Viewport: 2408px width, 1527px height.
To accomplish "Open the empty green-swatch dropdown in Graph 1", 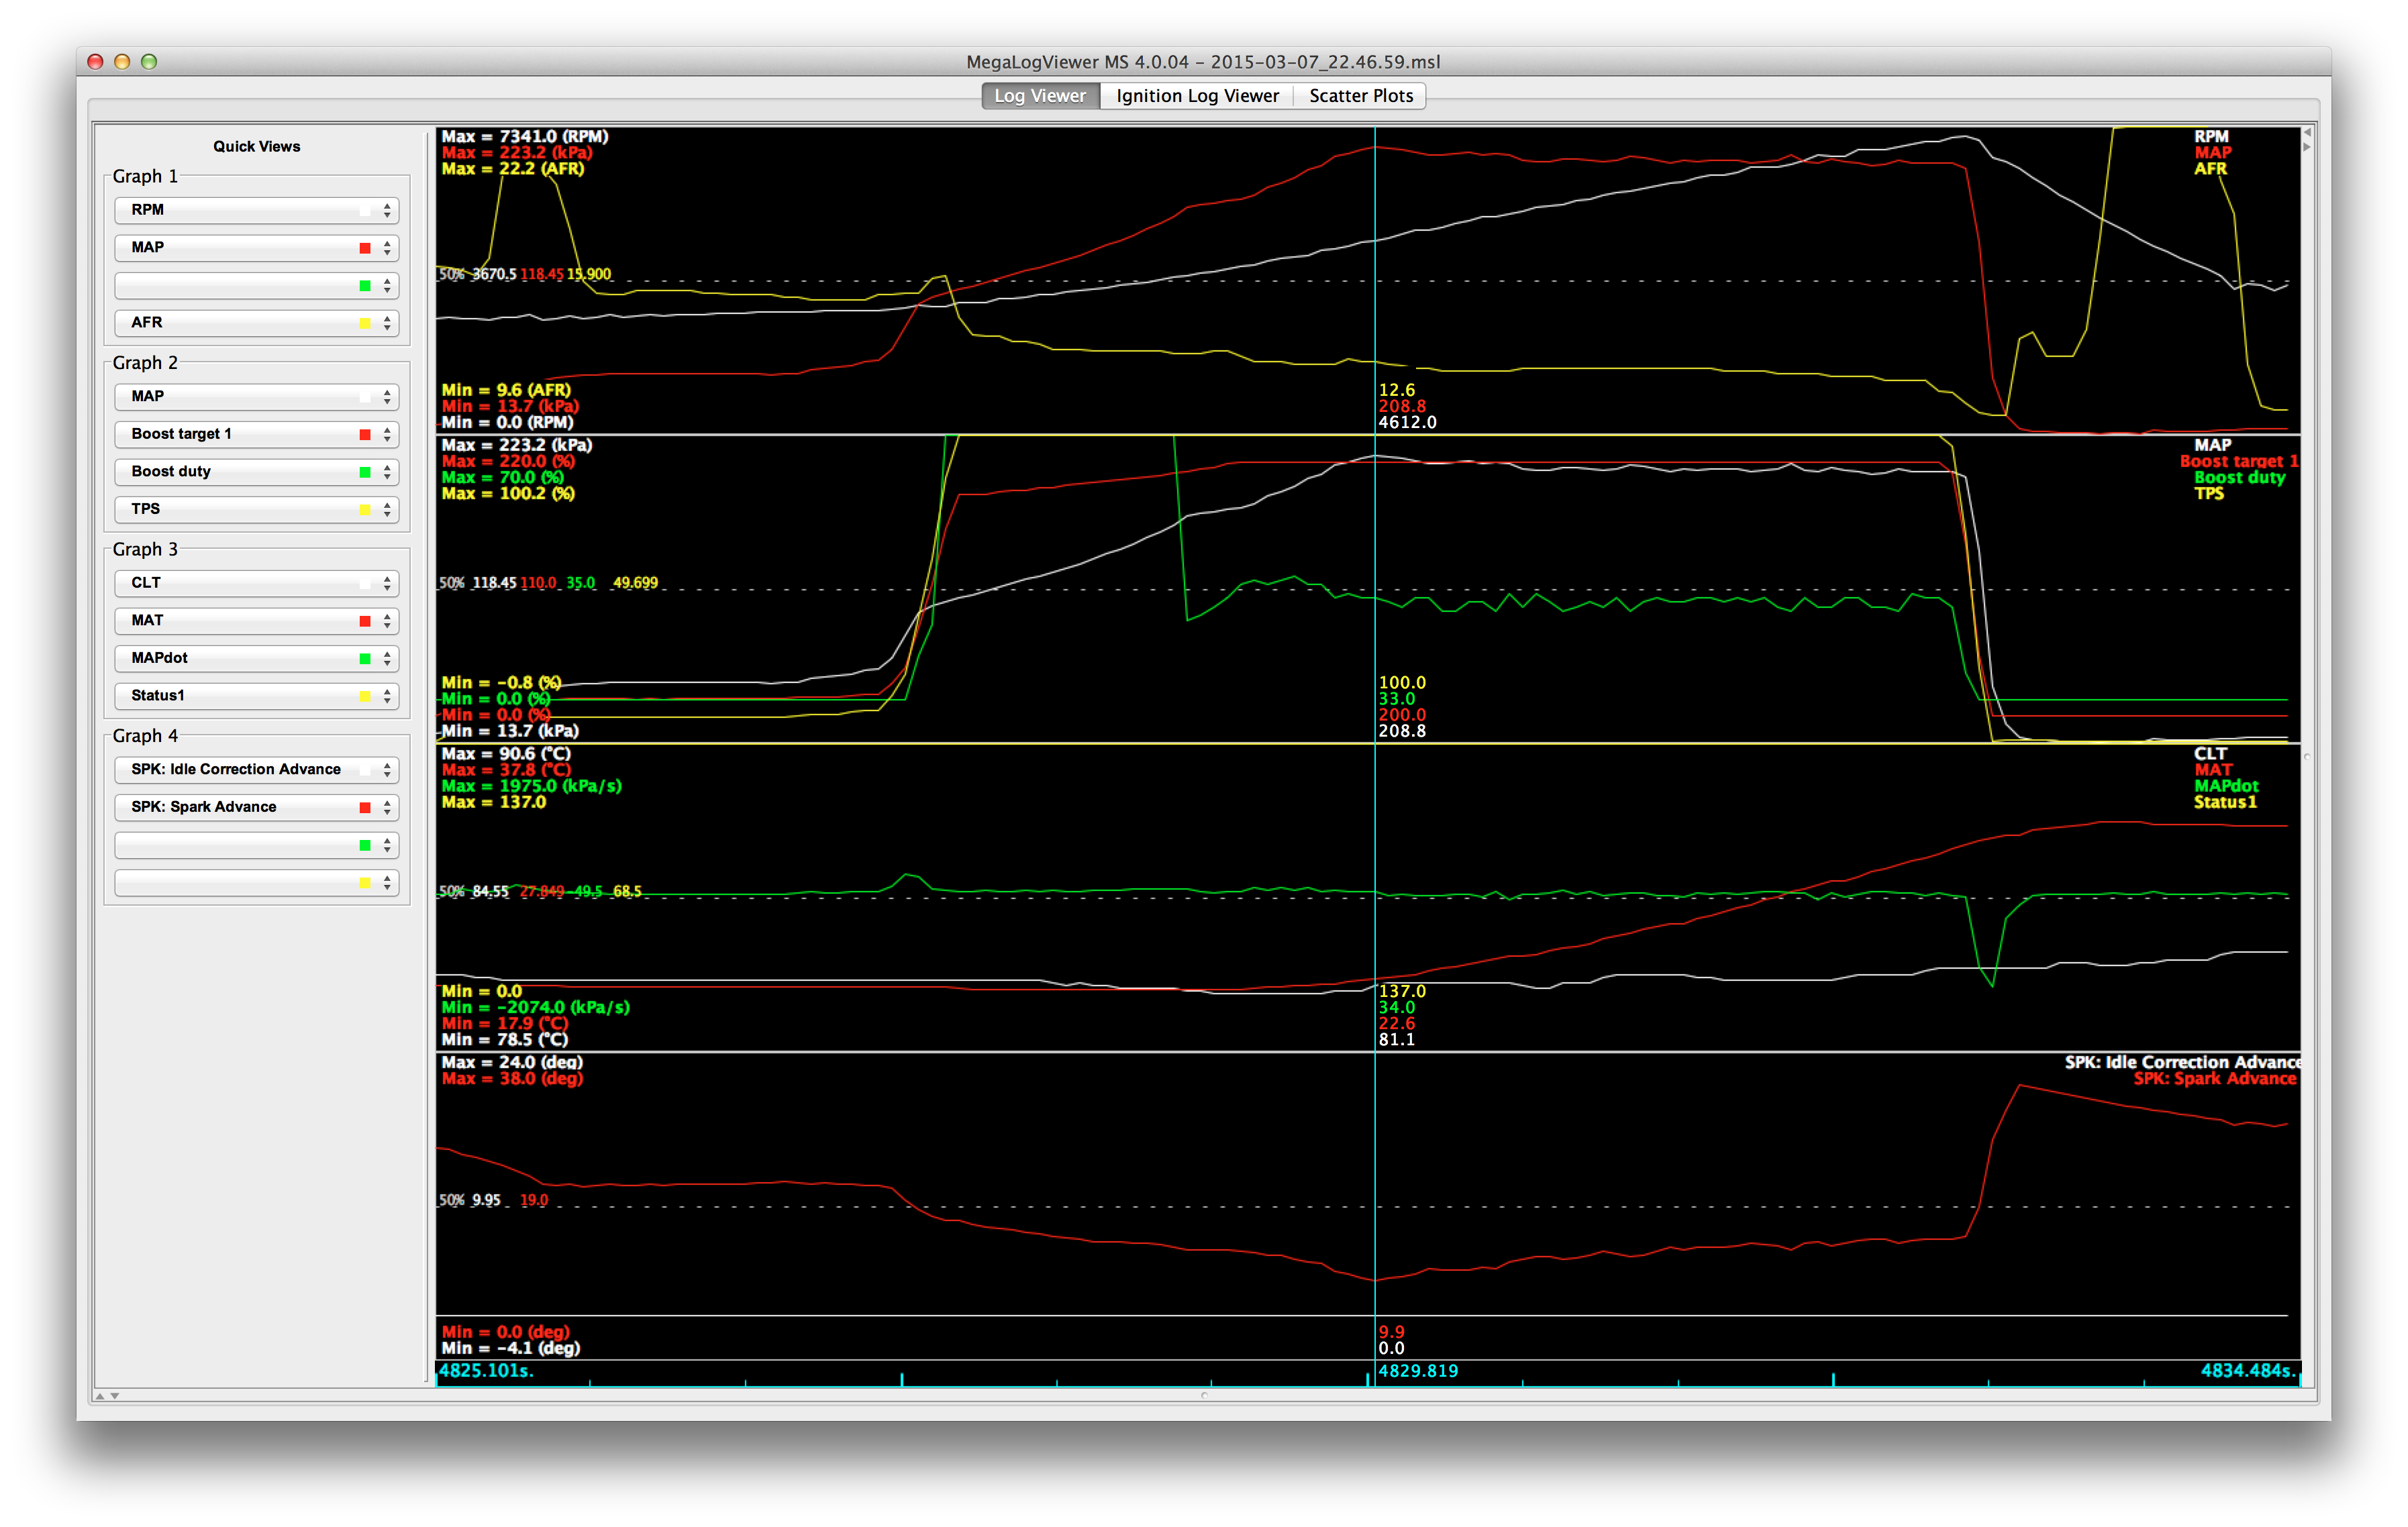I will point(256,286).
